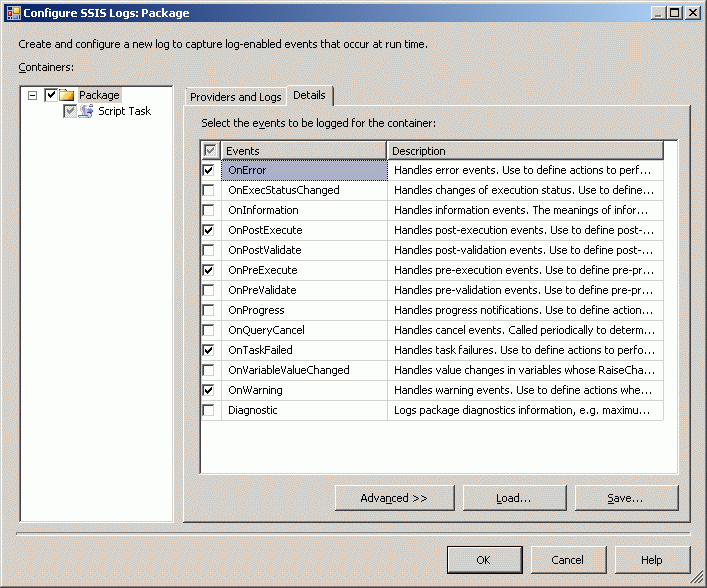707x588 pixels.
Task: Uncheck the OnTaskFailed event checkbox
Action: tap(208, 350)
